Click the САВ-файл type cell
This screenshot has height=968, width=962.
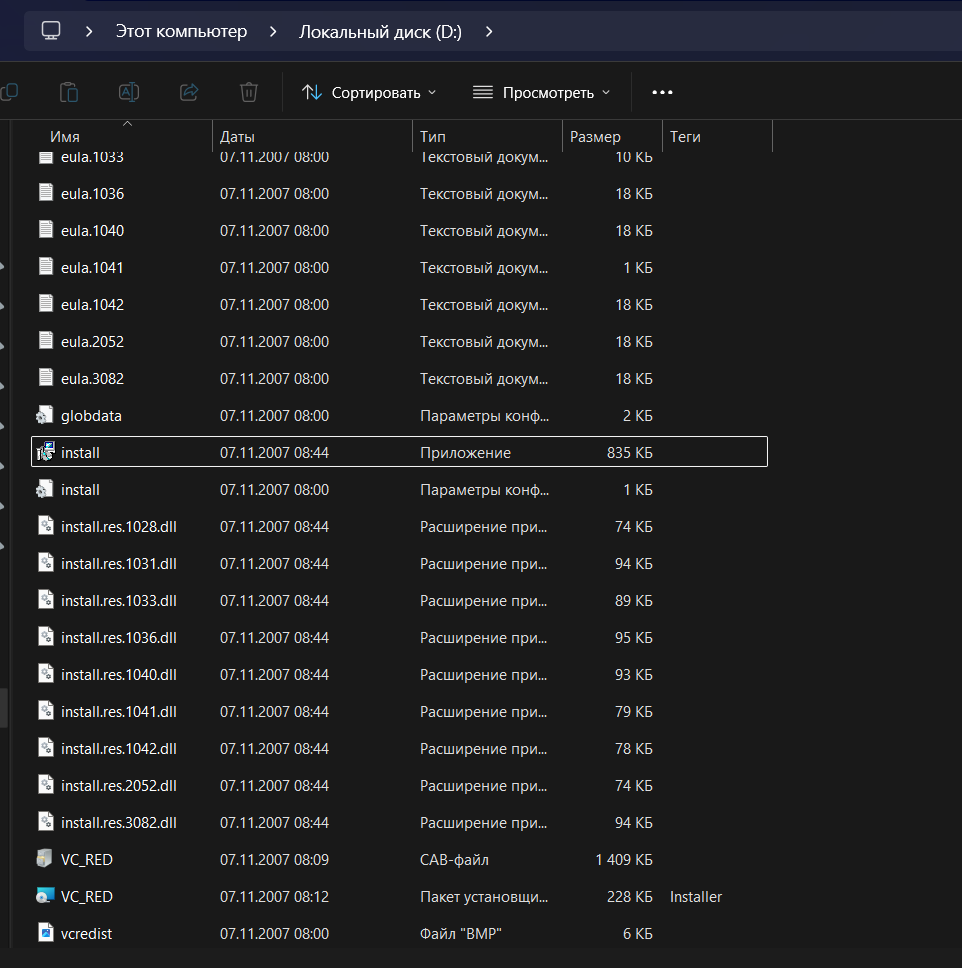[x=454, y=860]
